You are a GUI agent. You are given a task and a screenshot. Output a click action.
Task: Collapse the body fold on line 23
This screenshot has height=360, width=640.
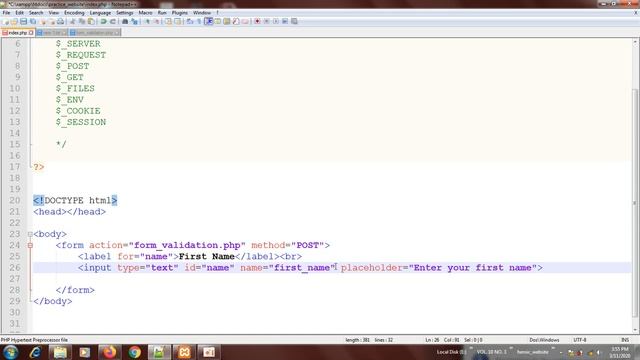tap(30, 234)
